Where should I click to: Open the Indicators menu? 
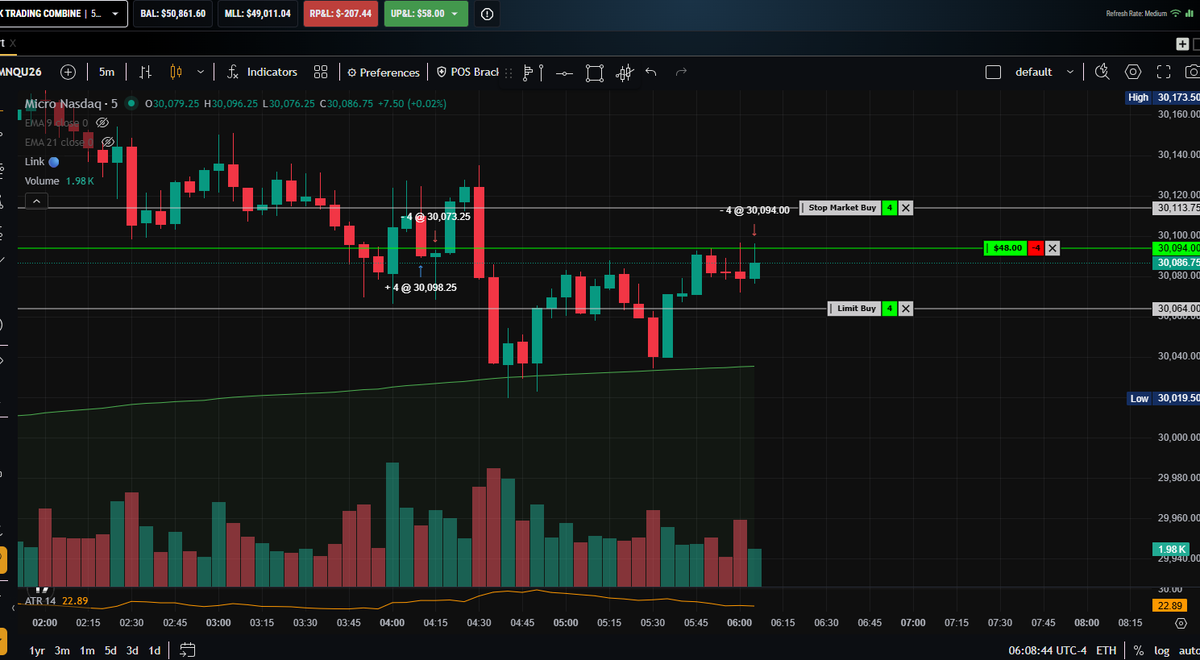[x=262, y=72]
